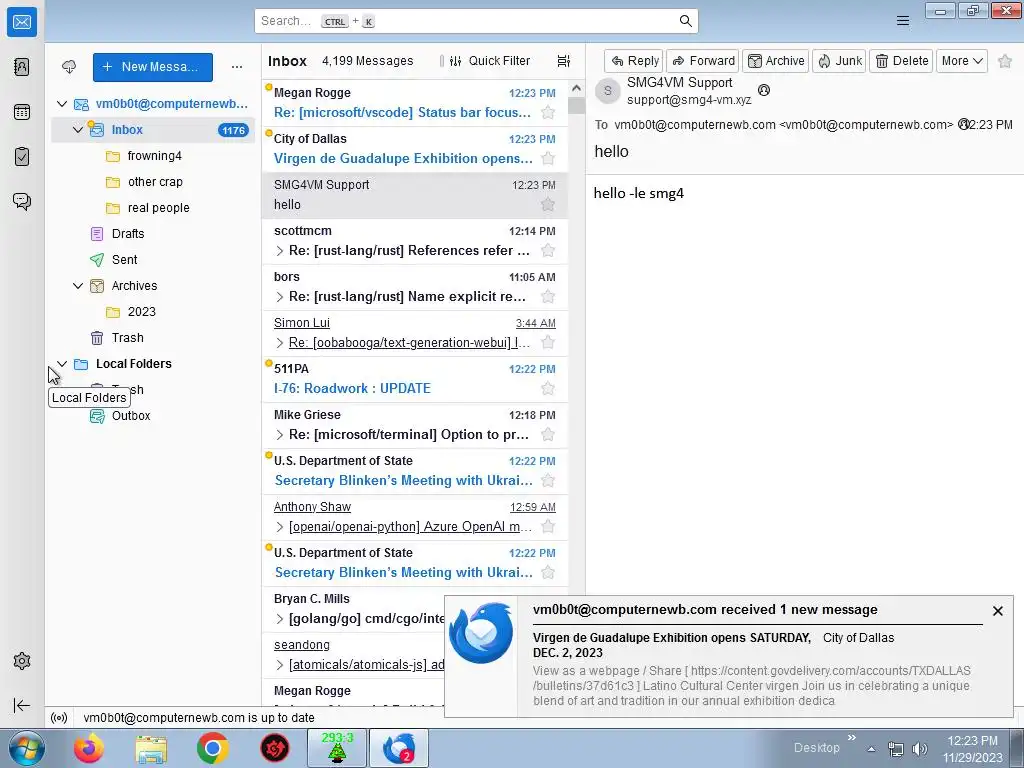Click contact icon next to SMG4VM Support
Image resolution: width=1024 pixels, height=768 pixels.
763,90
